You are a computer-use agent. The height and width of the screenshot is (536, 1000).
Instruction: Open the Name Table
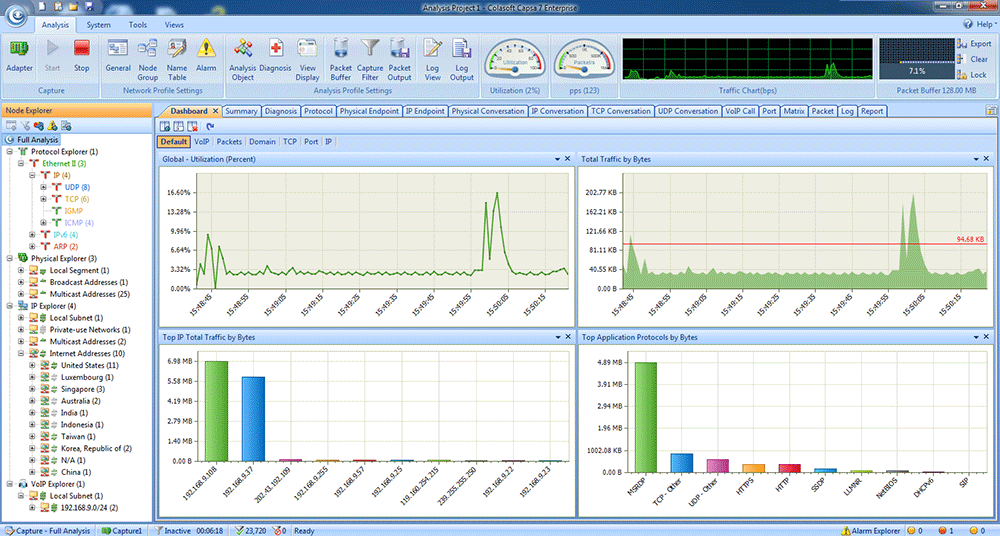(x=177, y=60)
